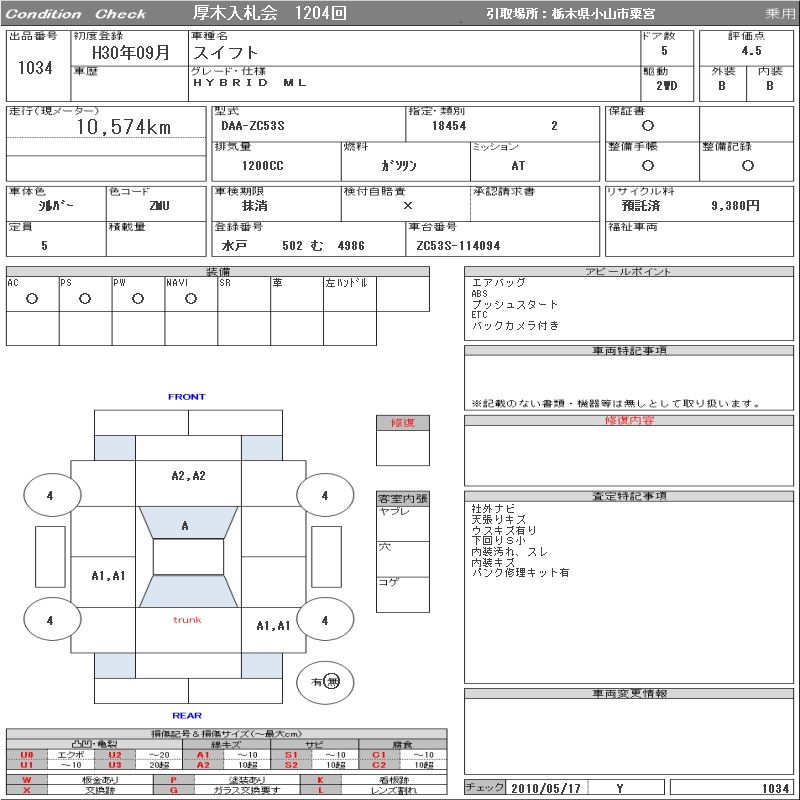Toggle the NAVI equipment circle mark
The height and width of the screenshot is (800, 800).
coord(190,298)
